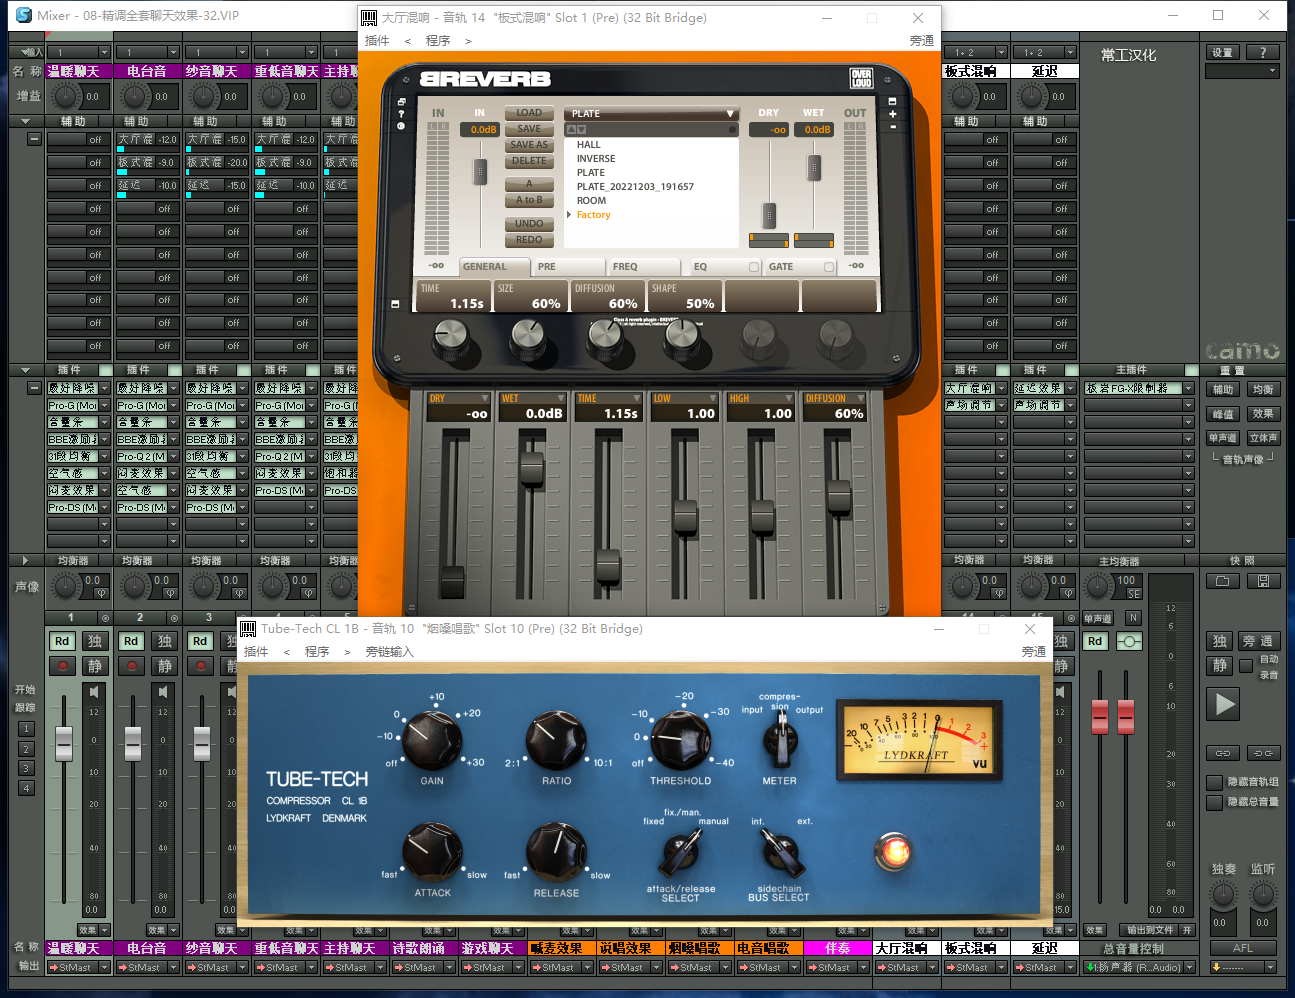This screenshot has width=1295, height=998.
Task: Toggle solo 独 on channel 1
Action: pos(95,641)
